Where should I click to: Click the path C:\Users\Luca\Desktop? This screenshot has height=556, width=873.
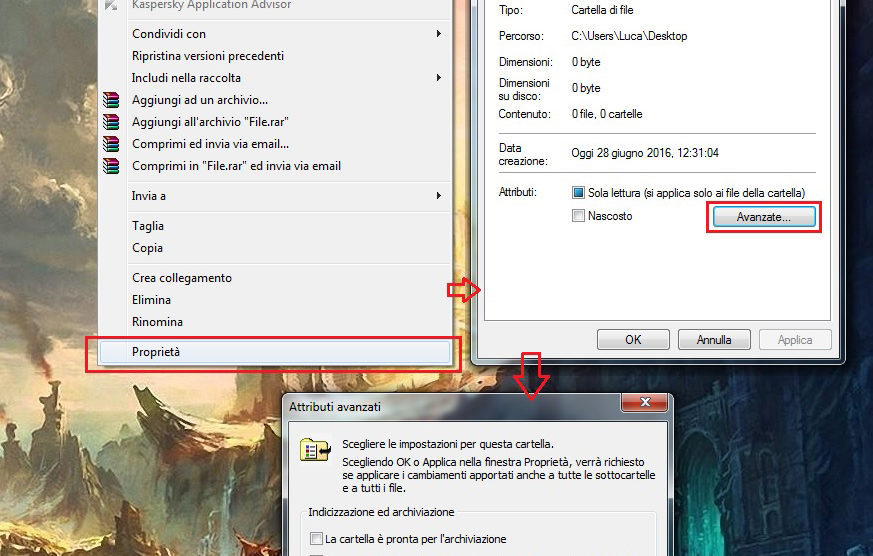[629, 36]
